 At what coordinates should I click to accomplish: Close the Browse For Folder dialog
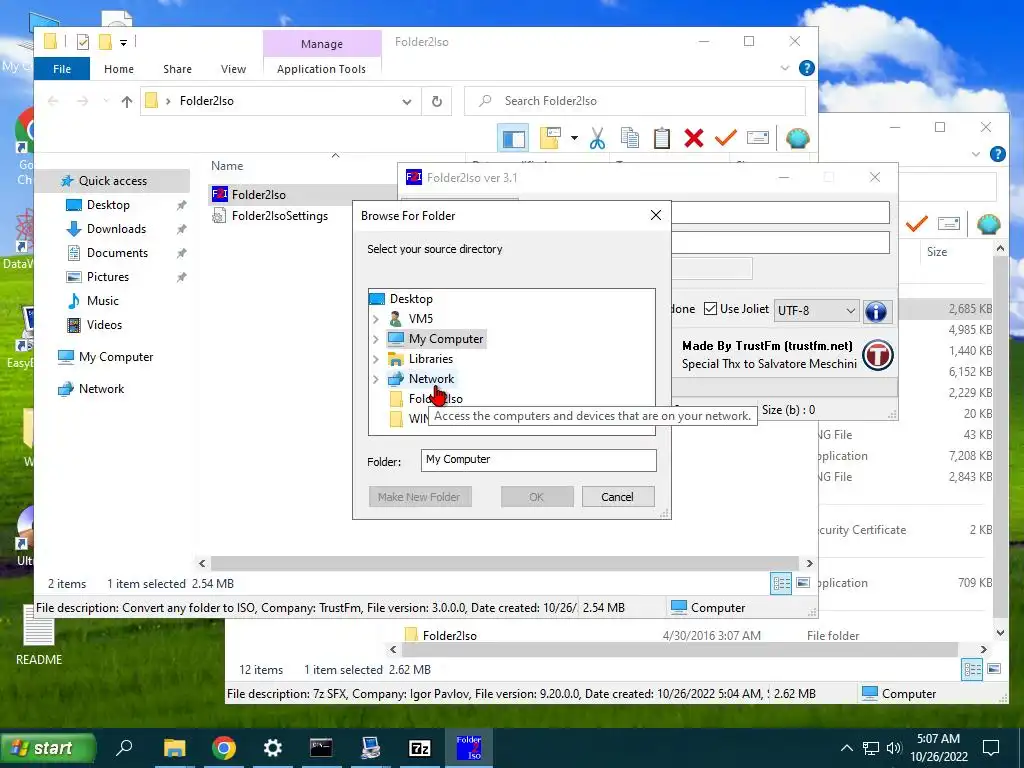[x=656, y=216]
